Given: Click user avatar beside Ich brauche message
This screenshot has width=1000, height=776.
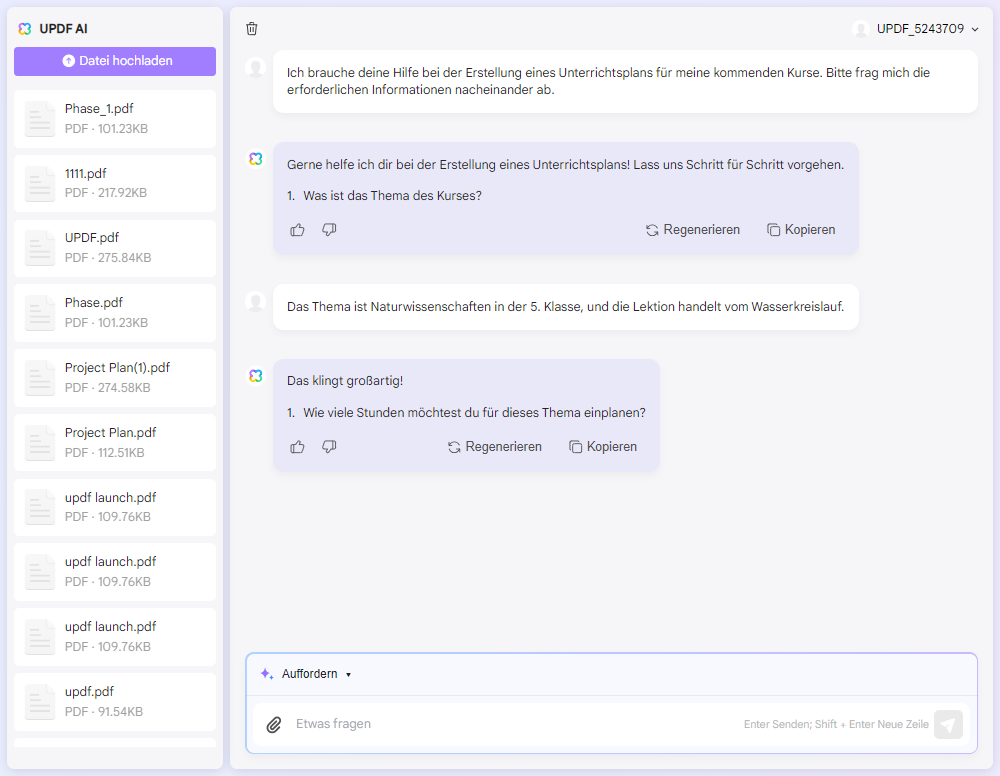Looking at the screenshot, I should coord(256,68).
